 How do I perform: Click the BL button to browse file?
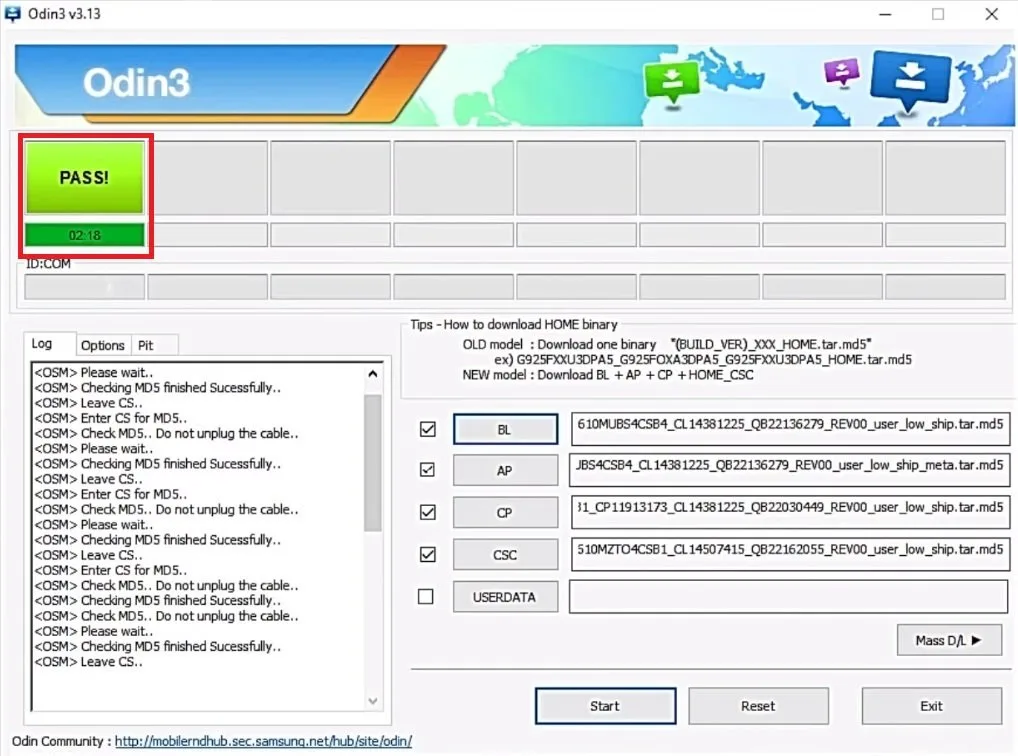click(505, 429)
